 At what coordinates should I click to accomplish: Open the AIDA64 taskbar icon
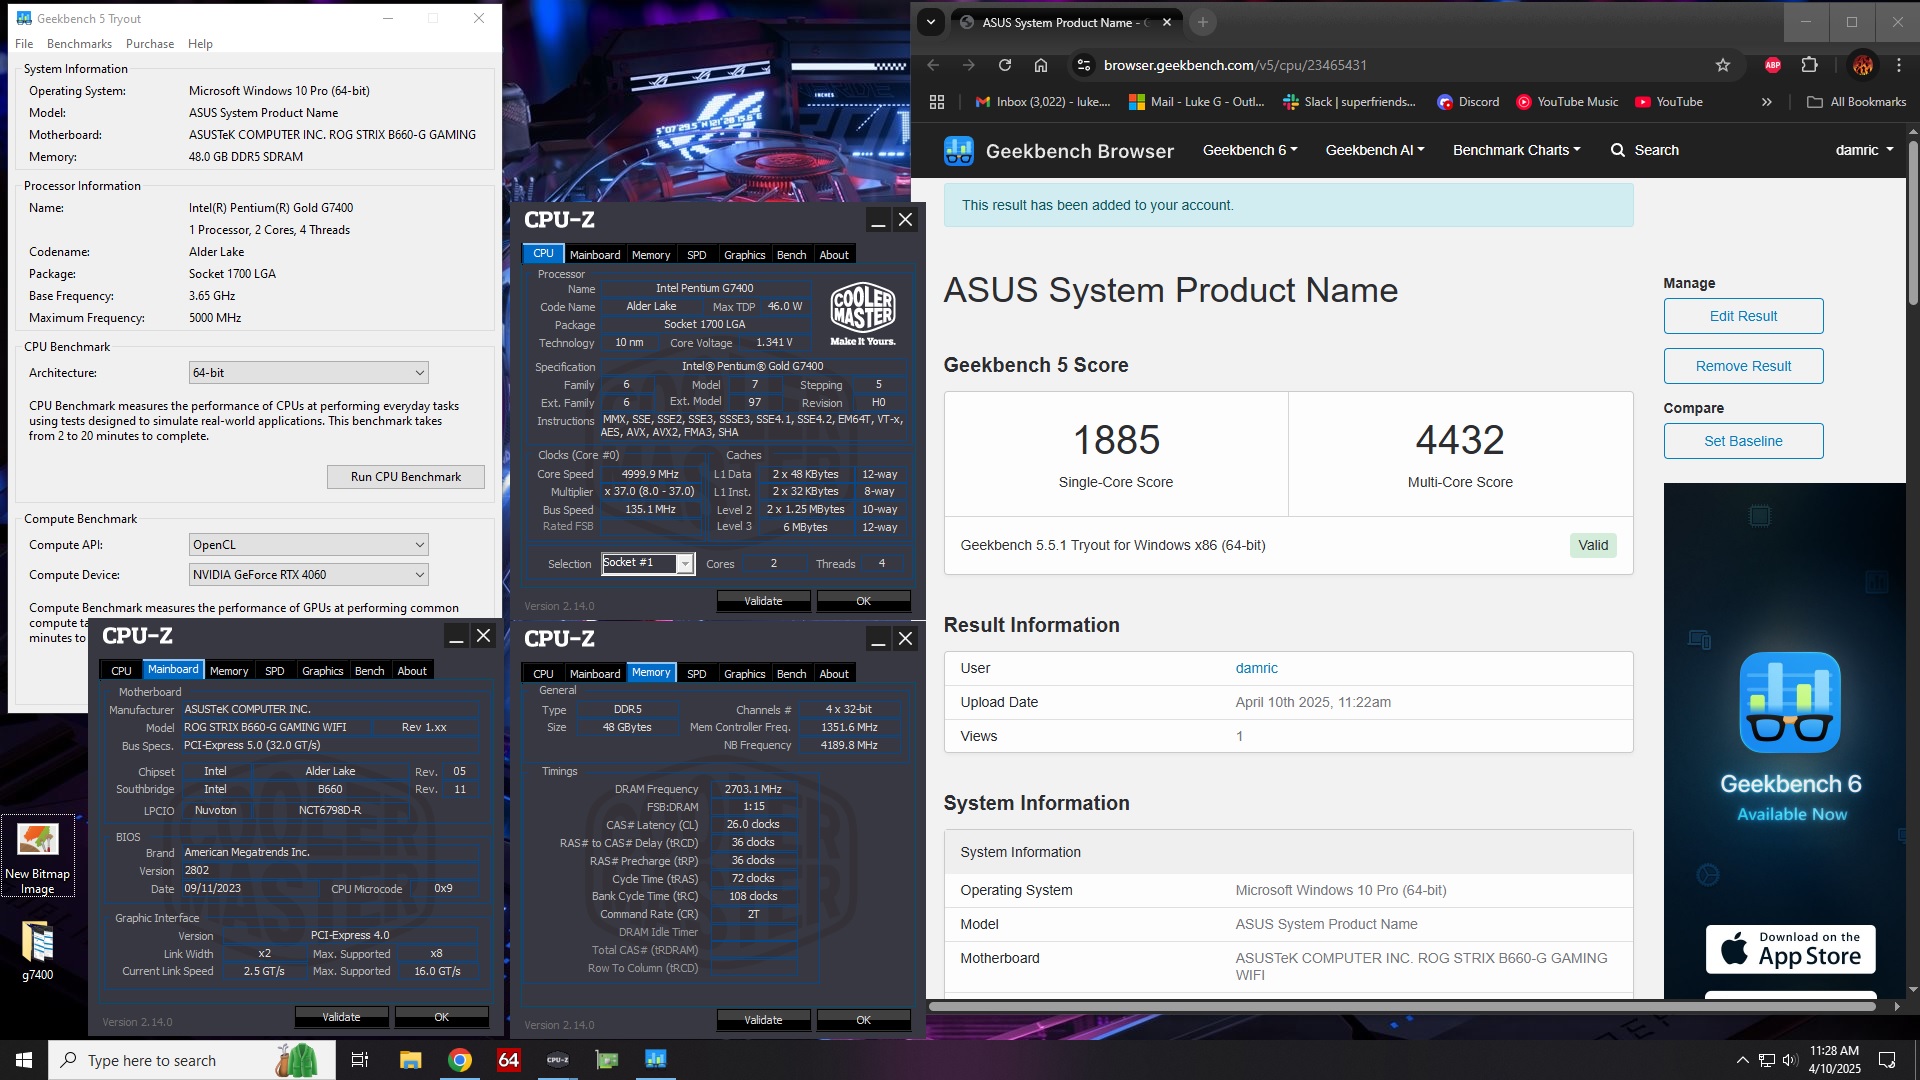pyautogui.click(x=509, y=1060)
